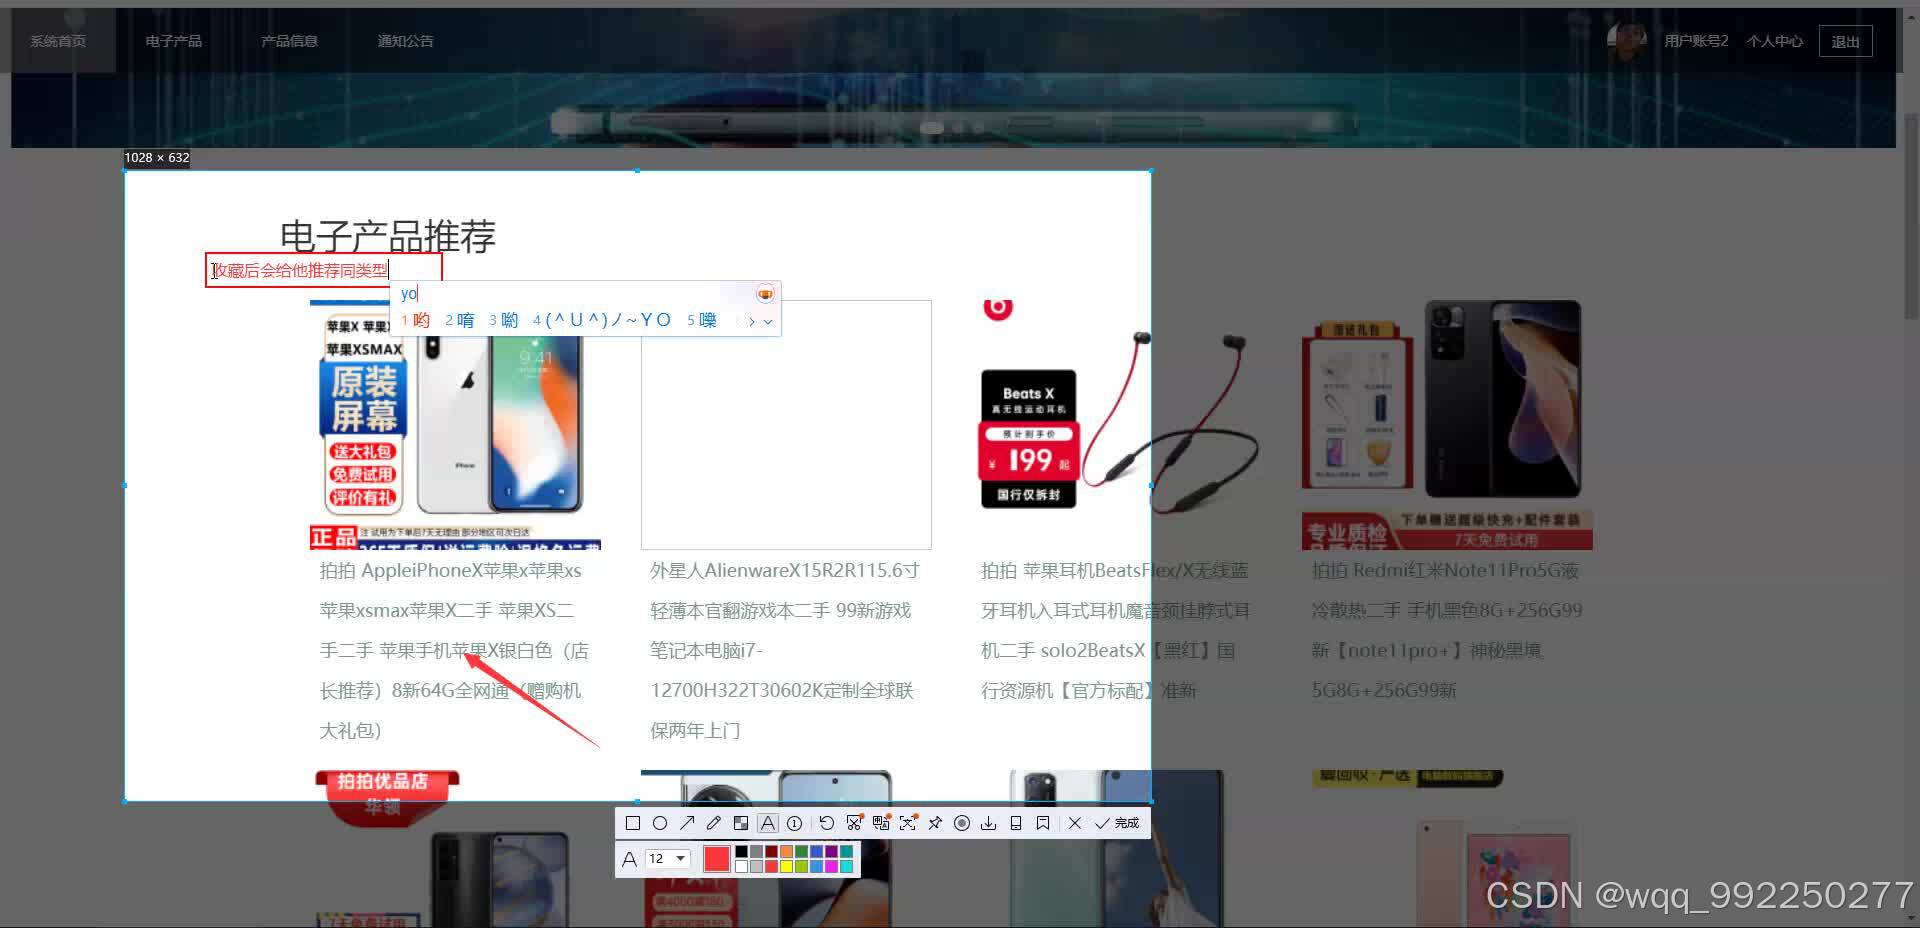Click the user avatar picture

pyautogui.click(x=1627, y=43)
